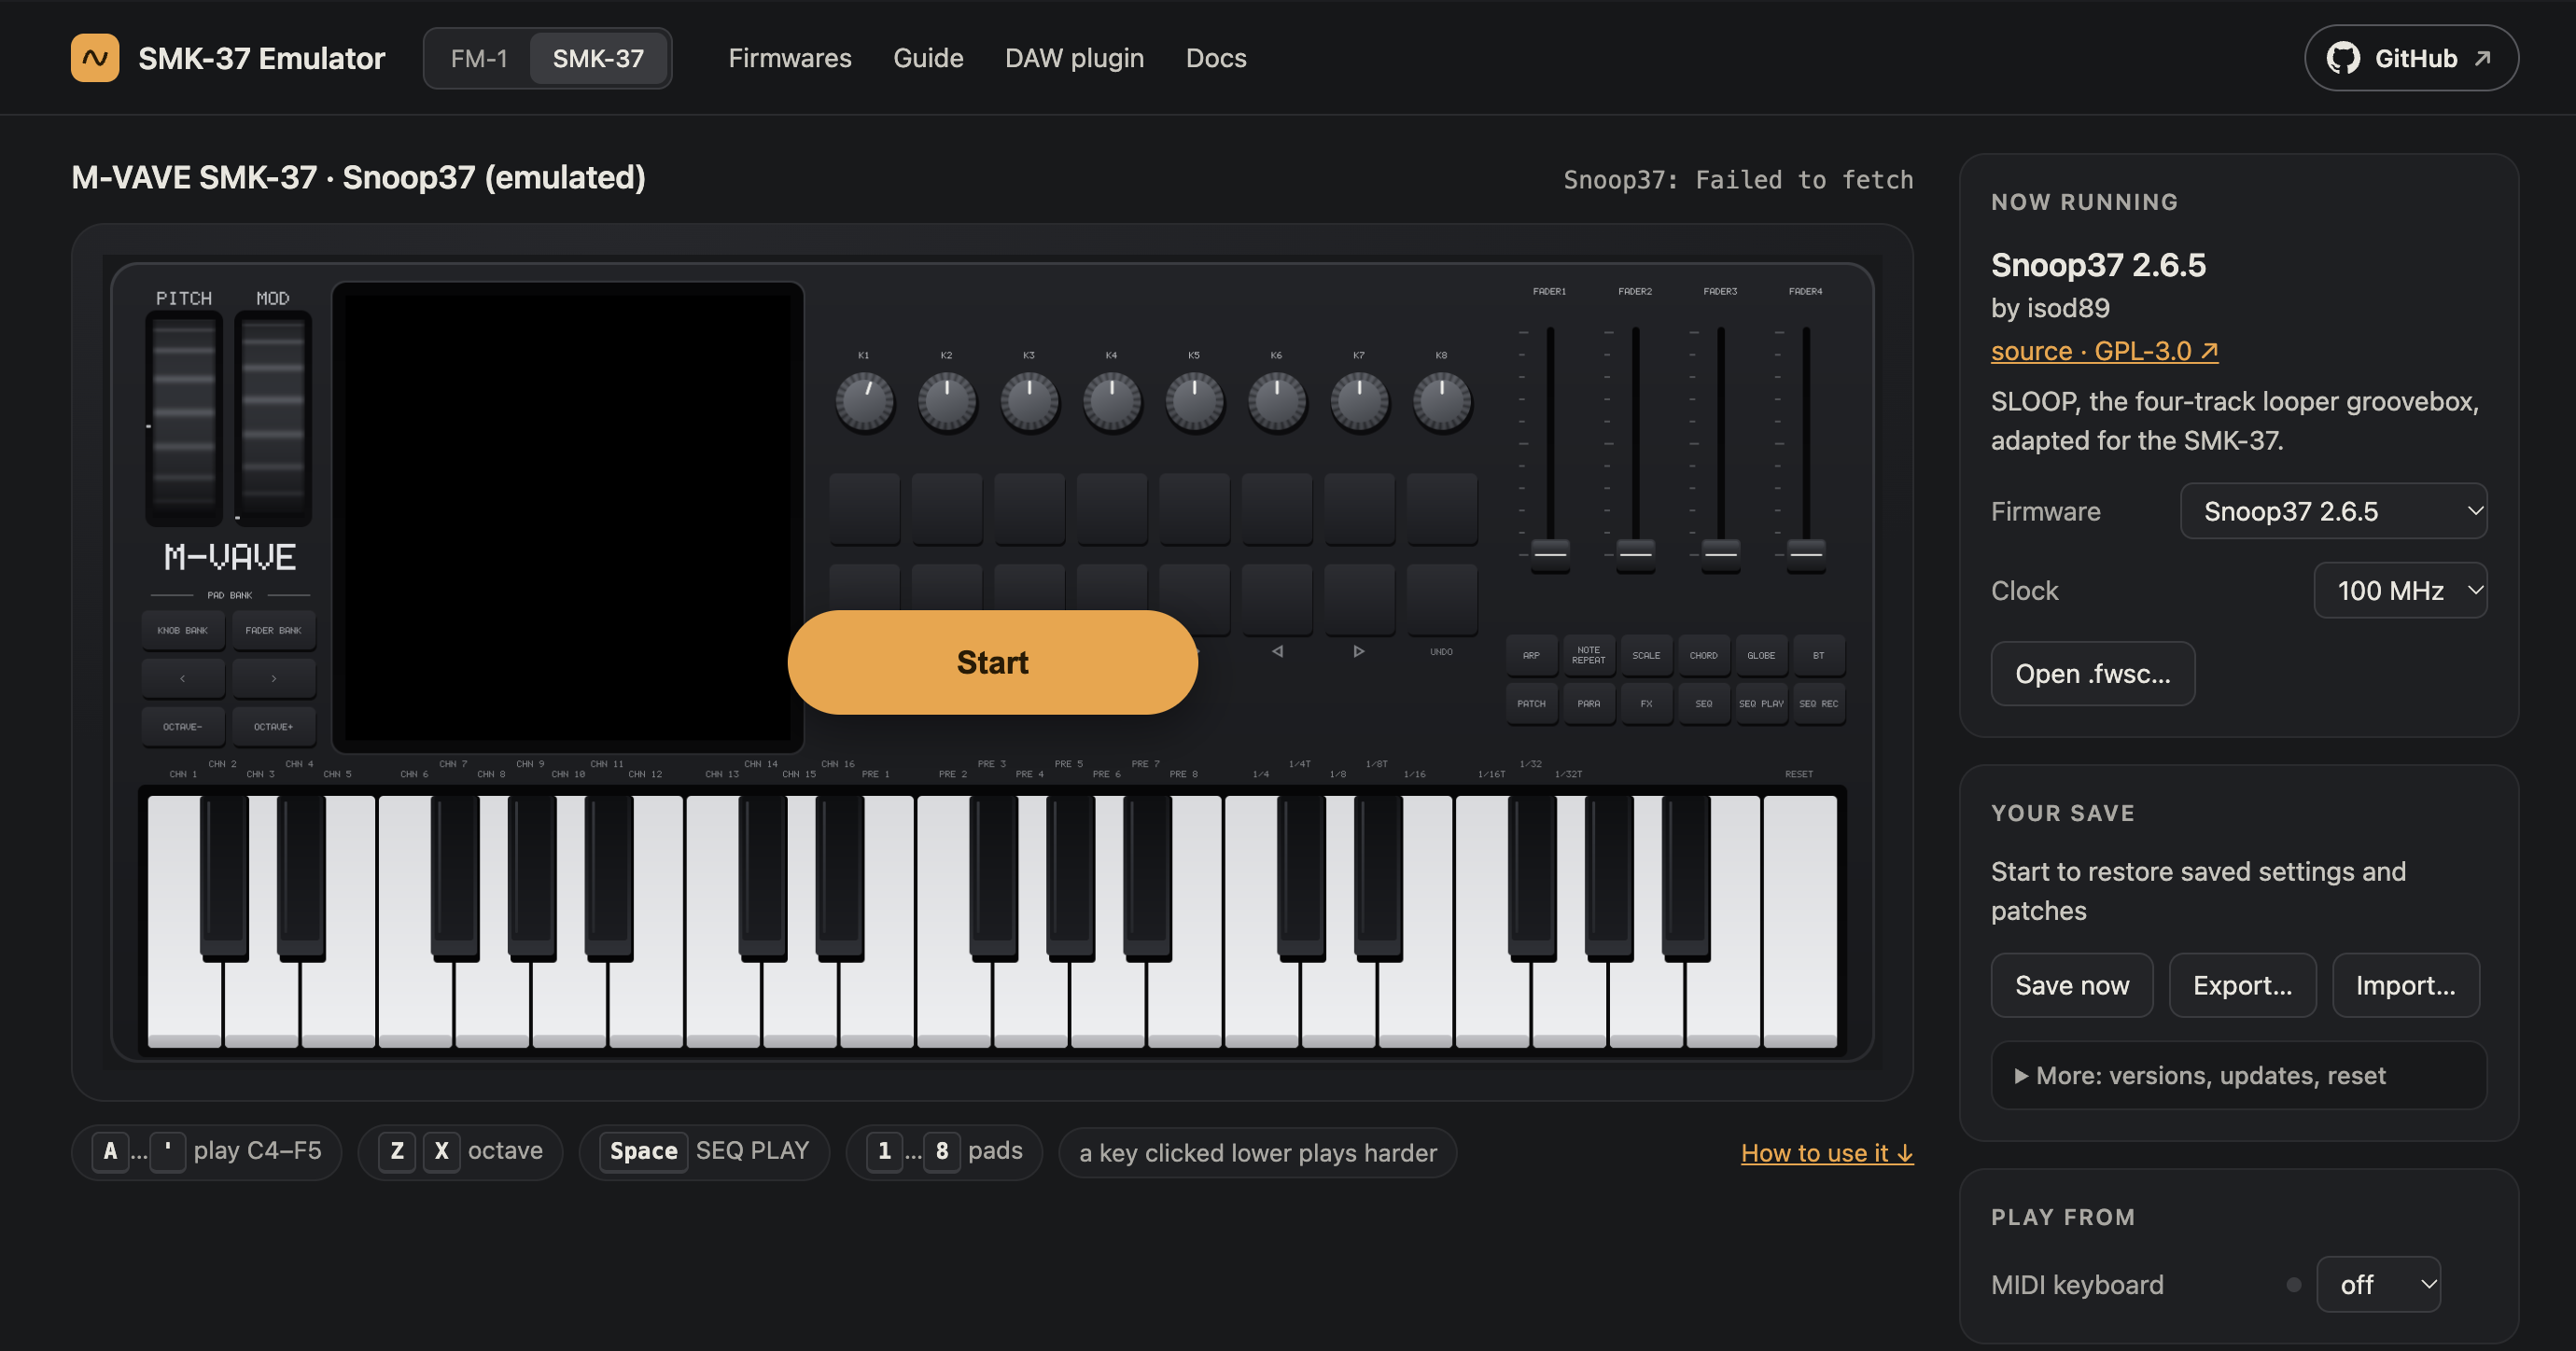Click the K8 rotary knob
2576x1351 pixels.
[1441, 402]
